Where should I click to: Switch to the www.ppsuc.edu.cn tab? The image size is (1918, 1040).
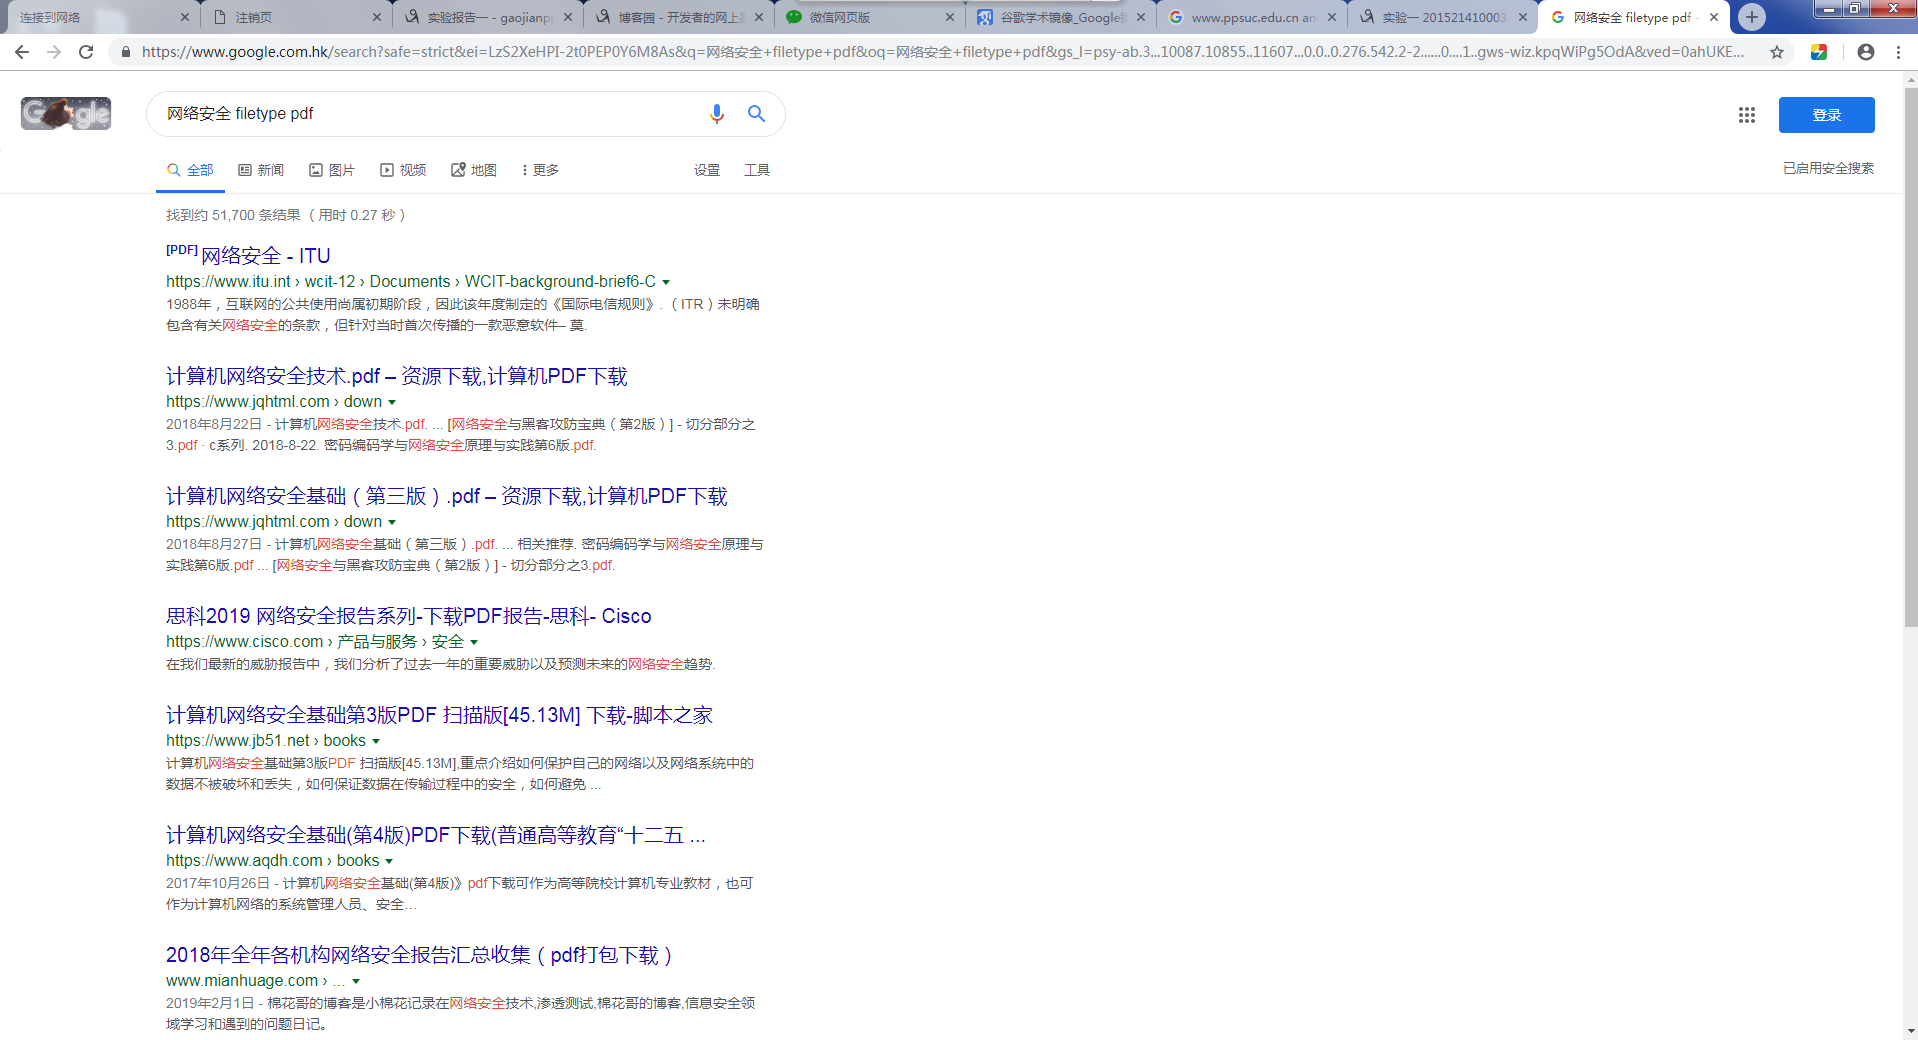click(1250, 17)
